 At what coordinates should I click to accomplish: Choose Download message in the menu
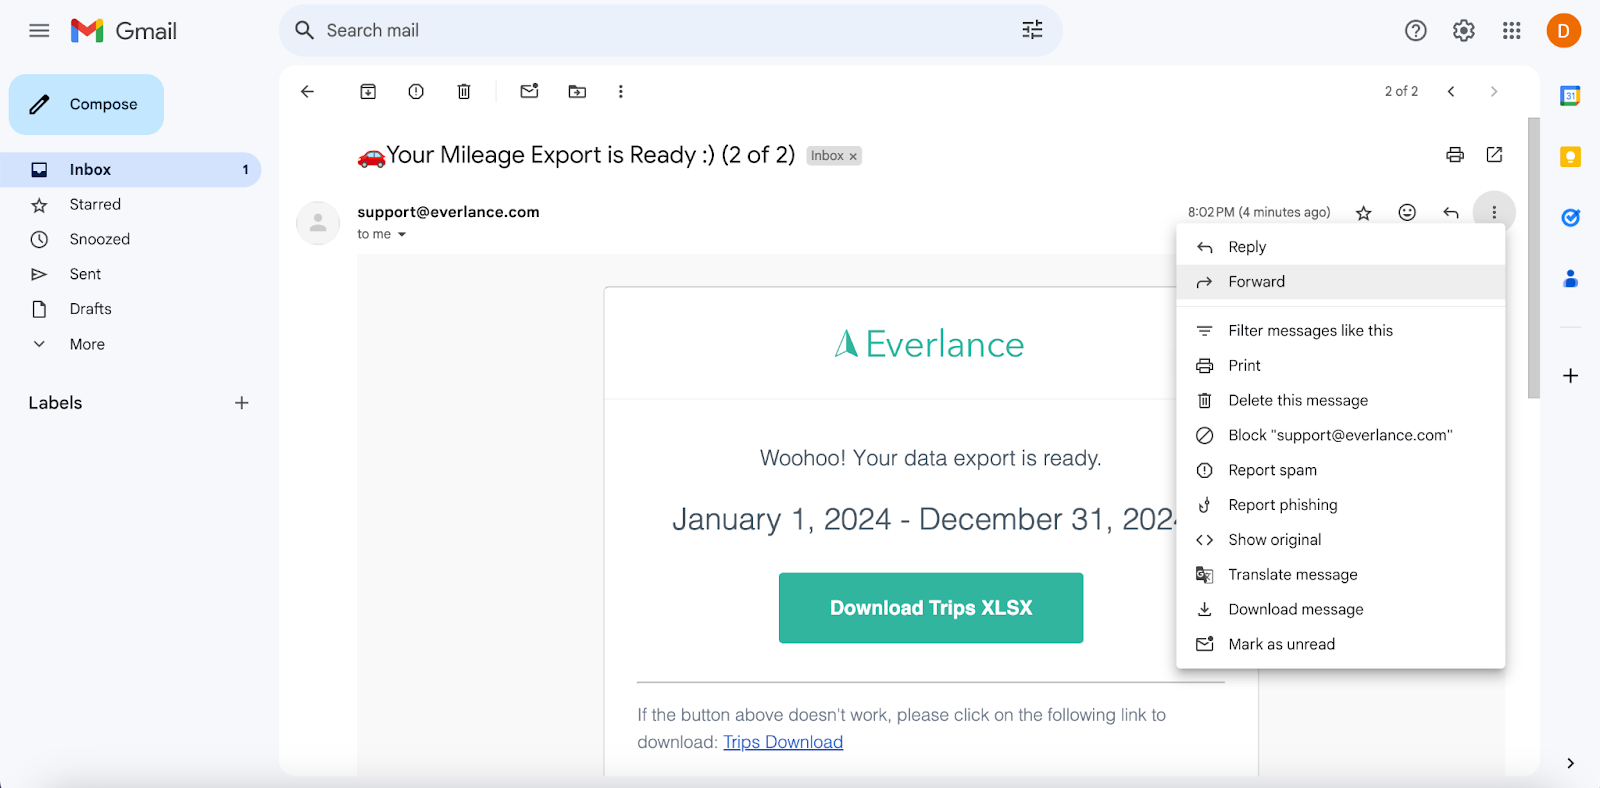(x=1295, y=609)
